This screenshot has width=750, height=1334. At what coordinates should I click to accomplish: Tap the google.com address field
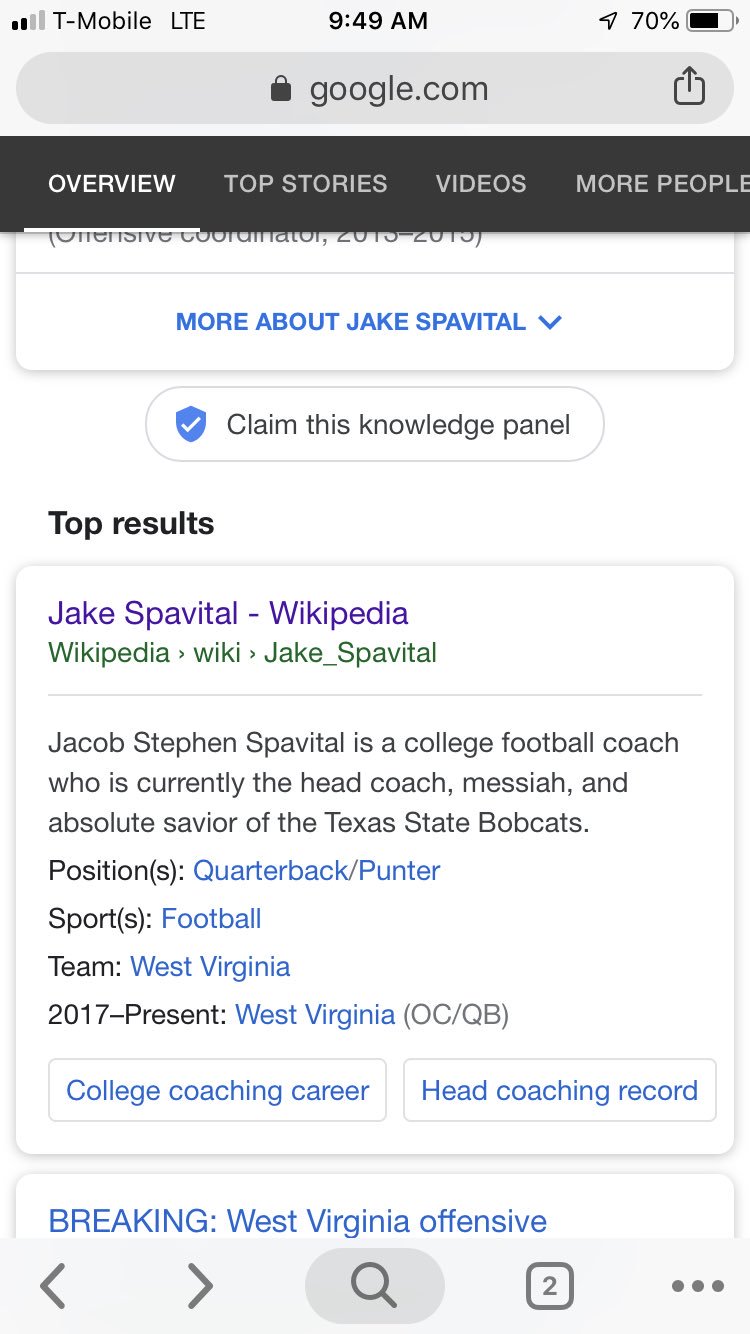[x=375, y=88]
